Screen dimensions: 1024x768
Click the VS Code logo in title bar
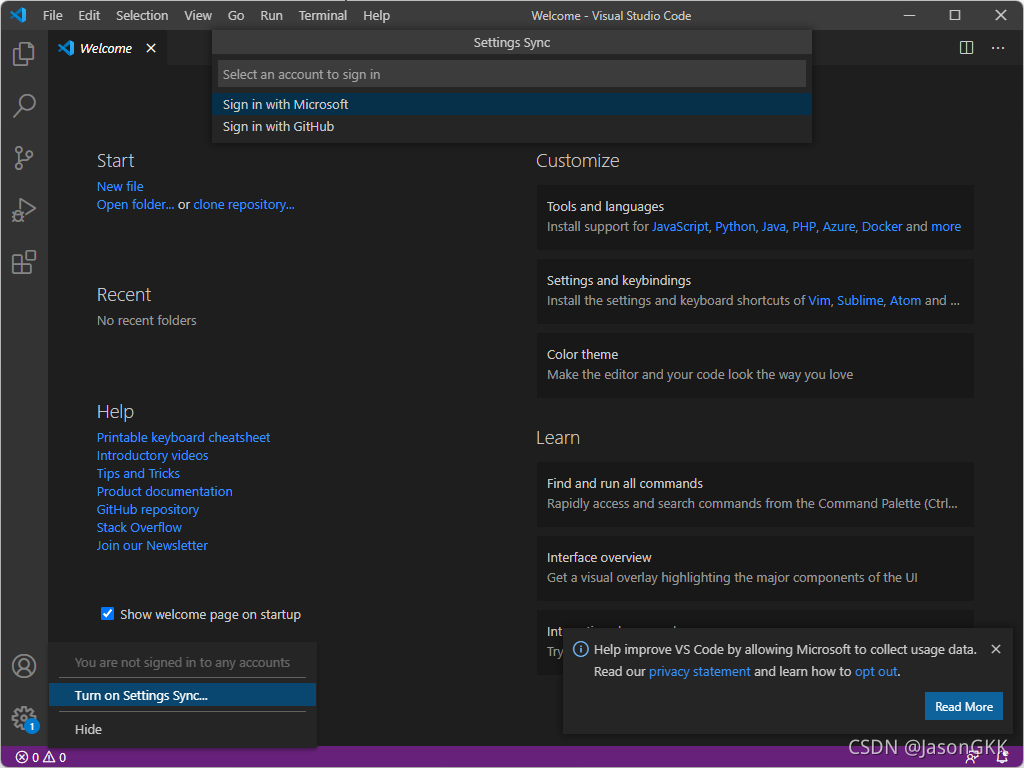coord(18,15)
